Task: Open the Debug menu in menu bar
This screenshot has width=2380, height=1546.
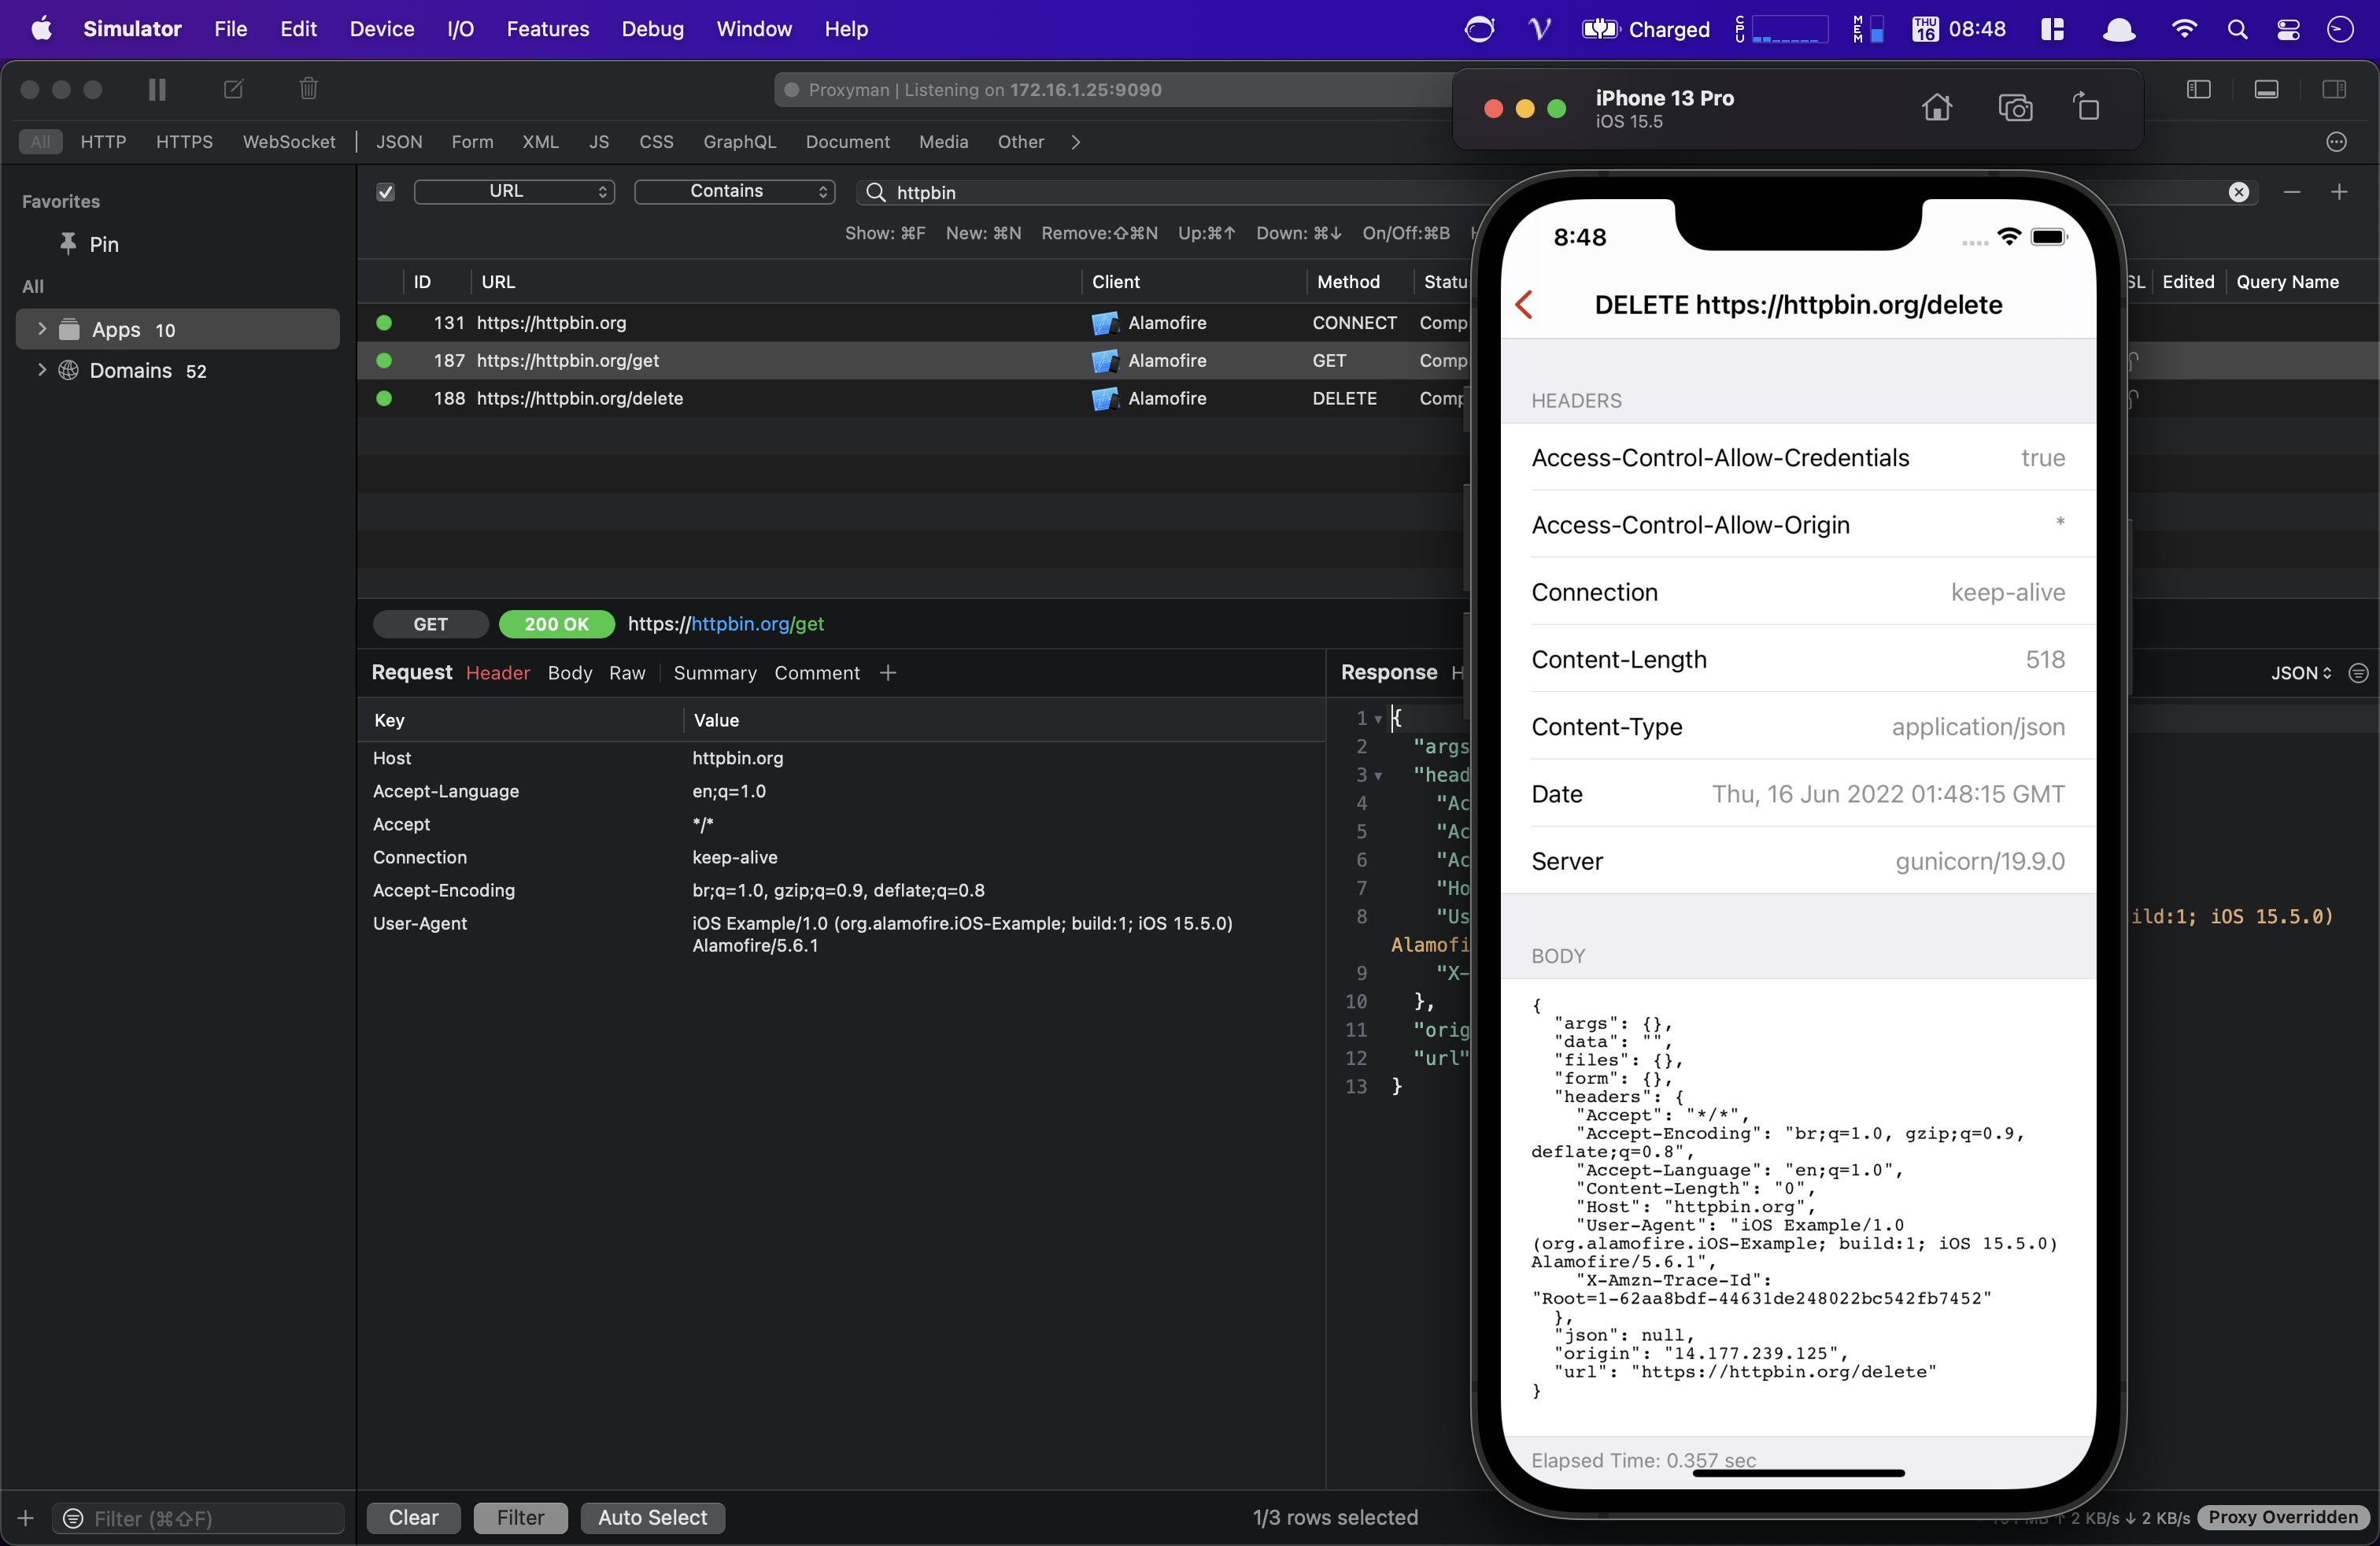Action: [652, 29]
